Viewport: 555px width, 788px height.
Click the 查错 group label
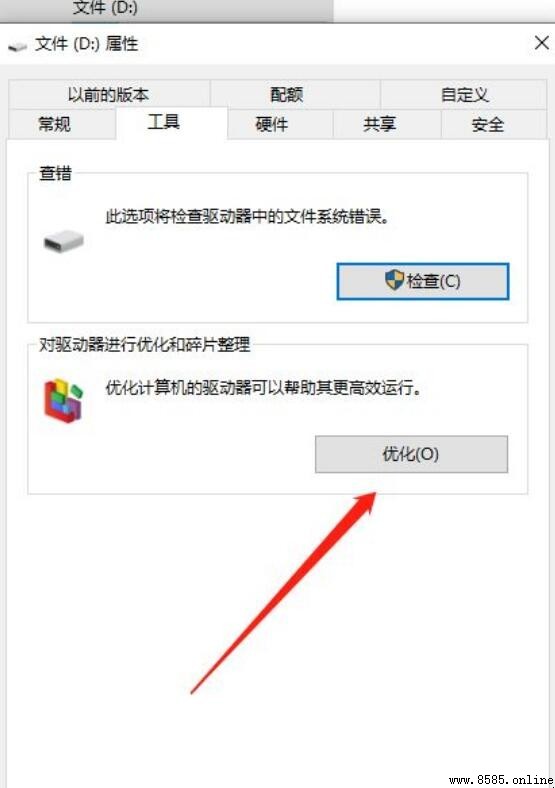55,173
